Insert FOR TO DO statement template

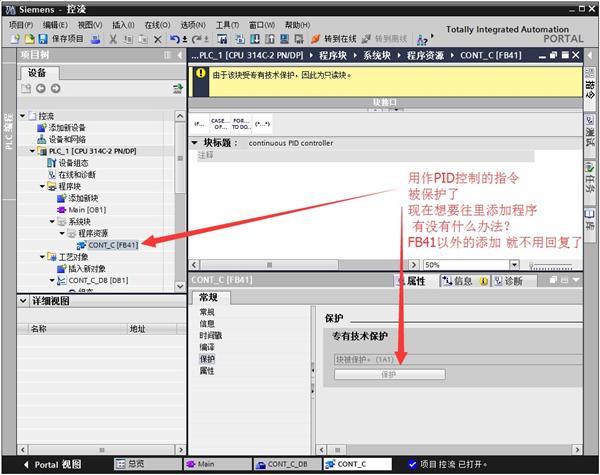[241, 124]
